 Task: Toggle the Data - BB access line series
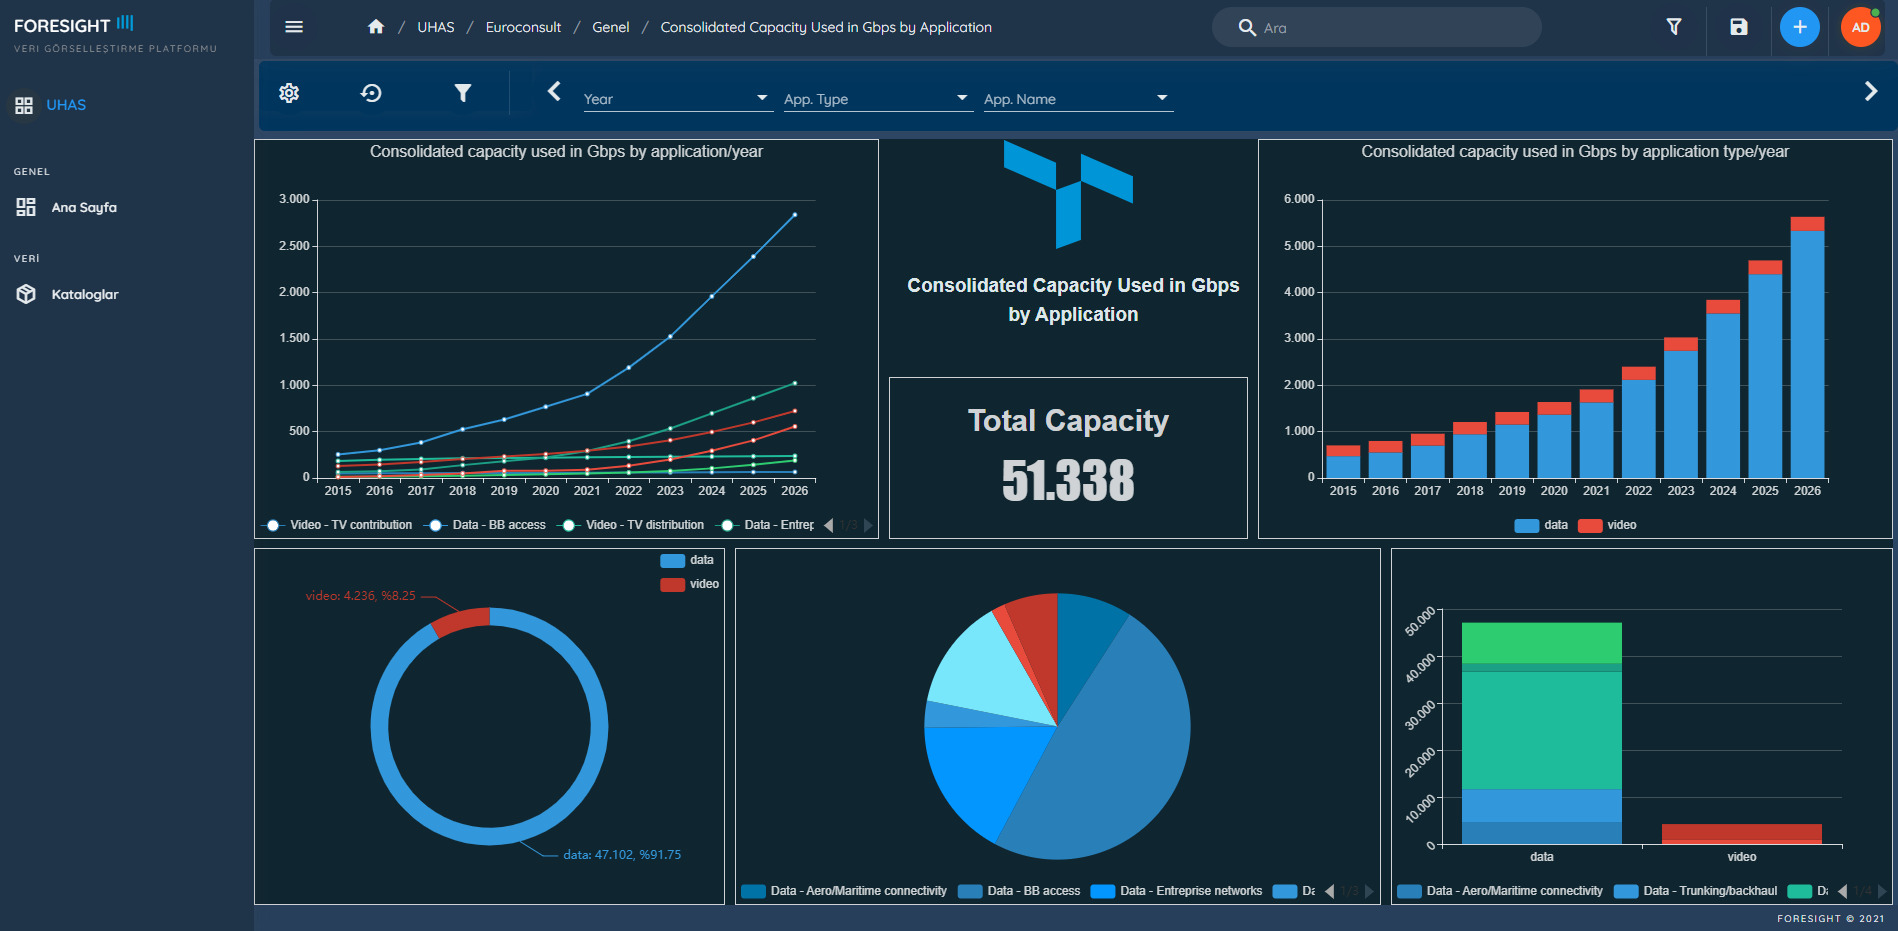click(x=488, y=525)
